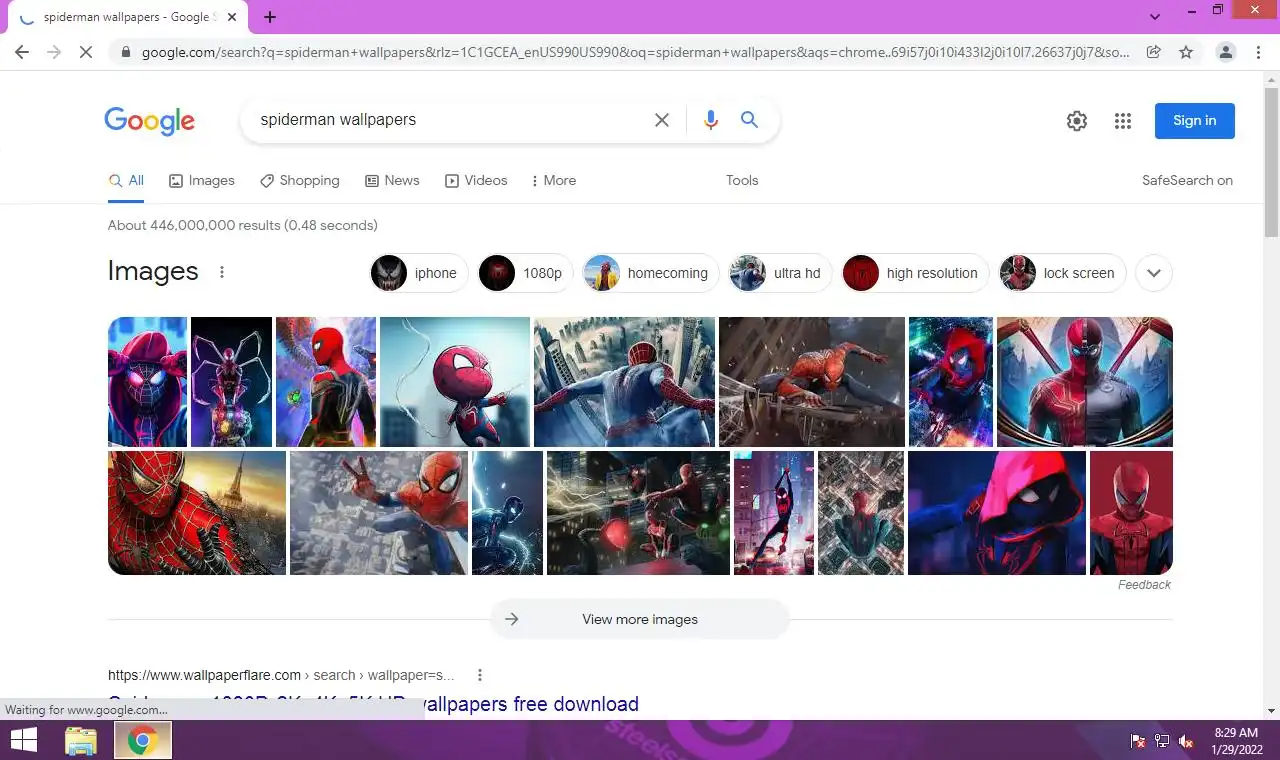
Task: Select the homecoming filter chip
Action: (651, 273)
